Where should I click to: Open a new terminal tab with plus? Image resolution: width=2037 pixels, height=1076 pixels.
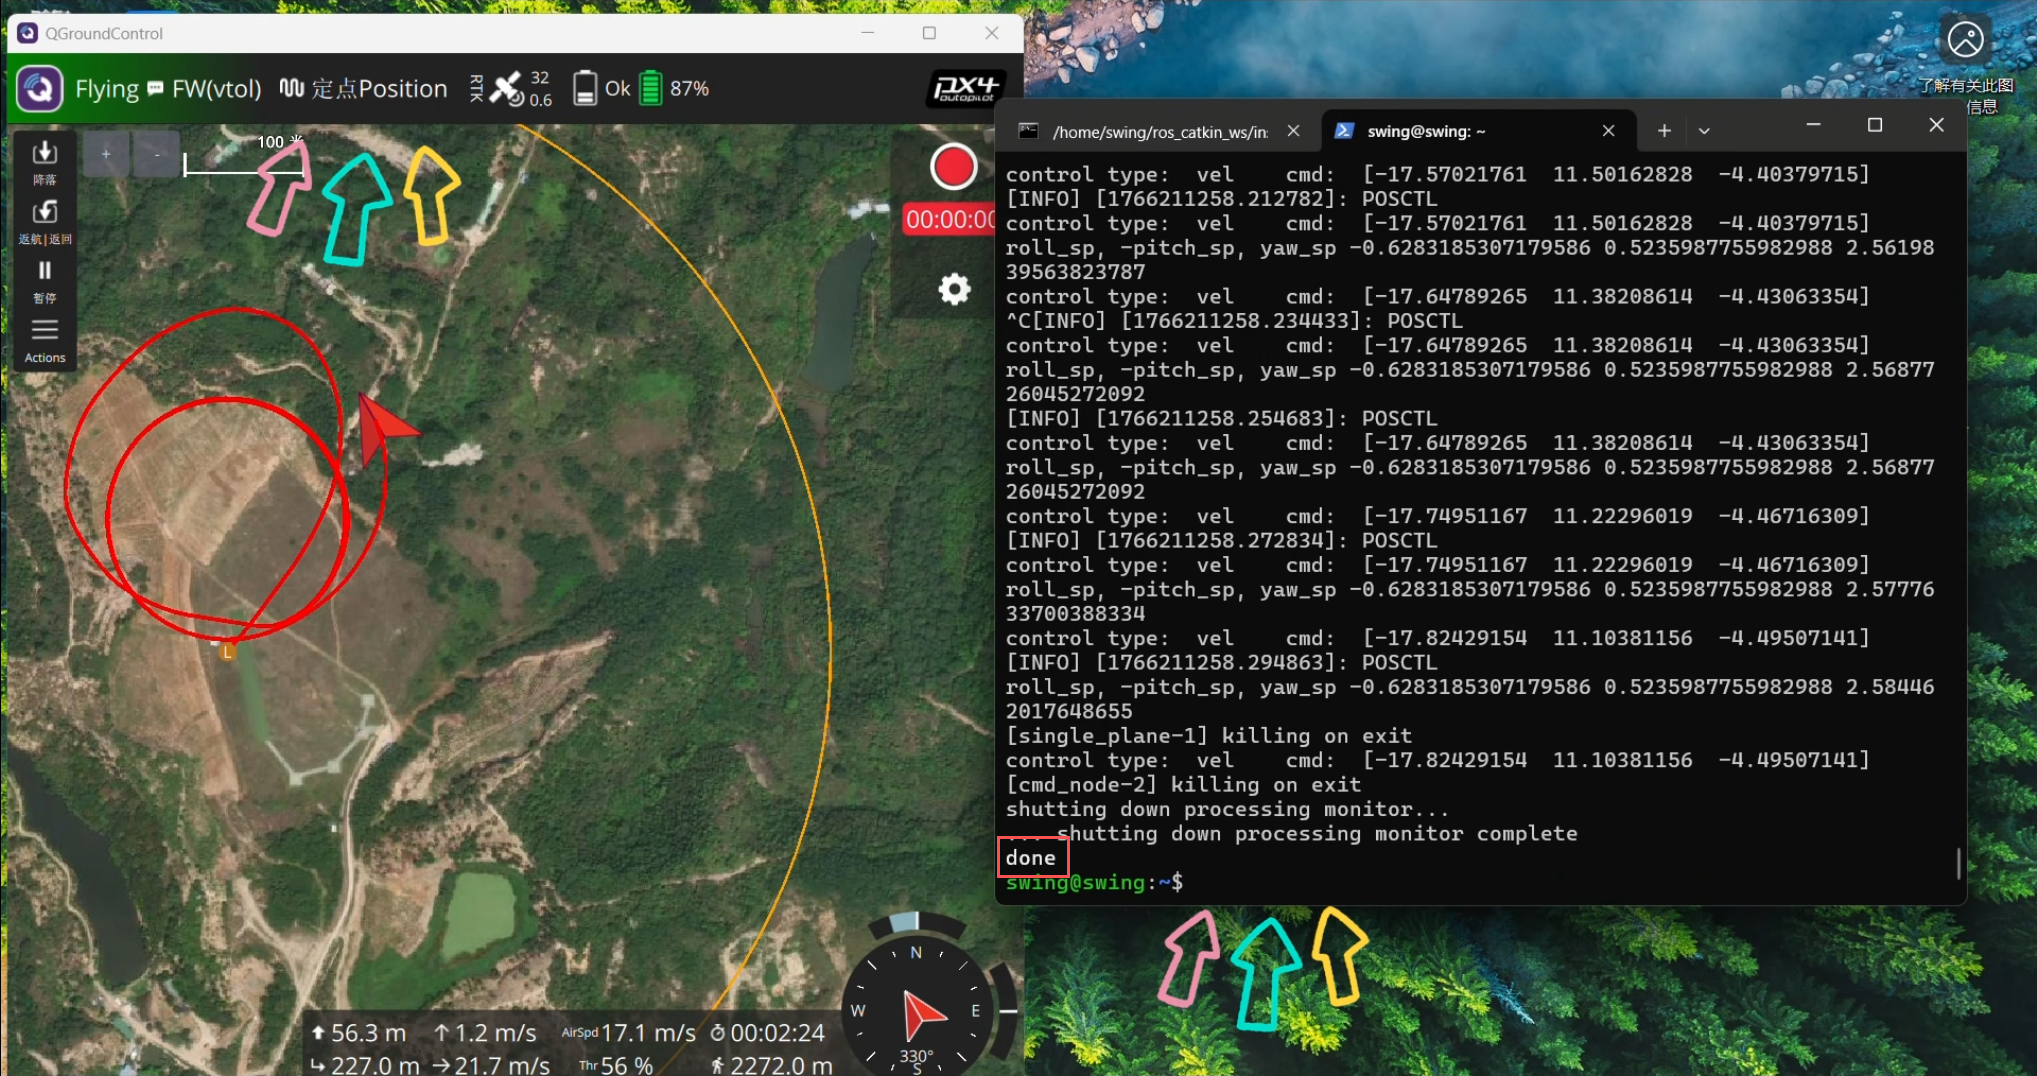(1664, 131)
